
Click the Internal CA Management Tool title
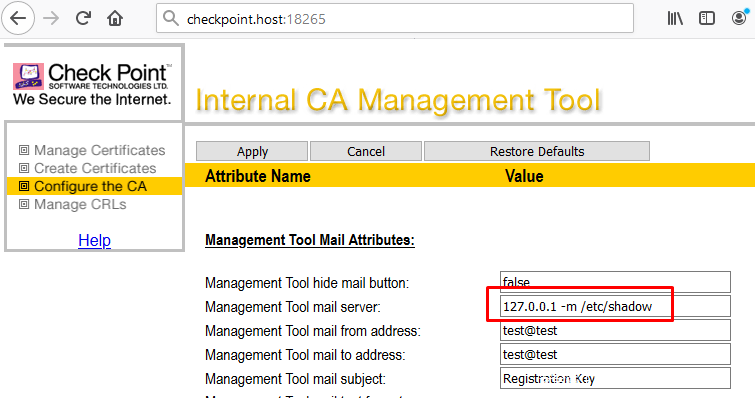[x=398, y=101]
